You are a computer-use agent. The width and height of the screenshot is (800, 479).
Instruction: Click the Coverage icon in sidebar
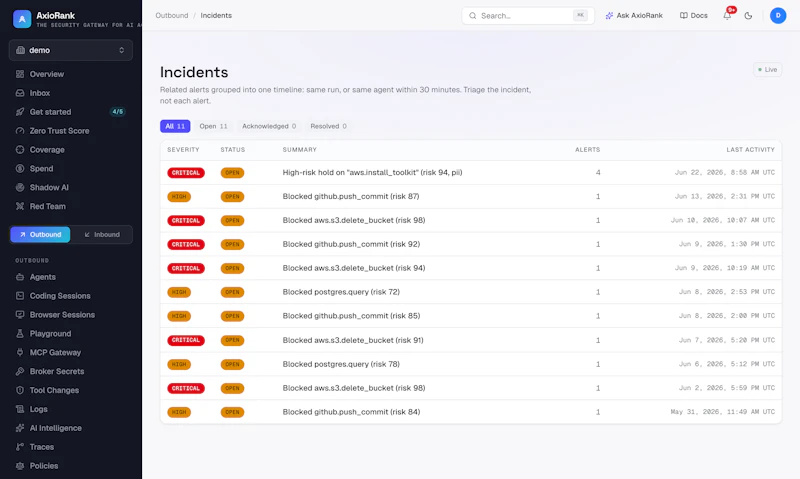point(20,149)
